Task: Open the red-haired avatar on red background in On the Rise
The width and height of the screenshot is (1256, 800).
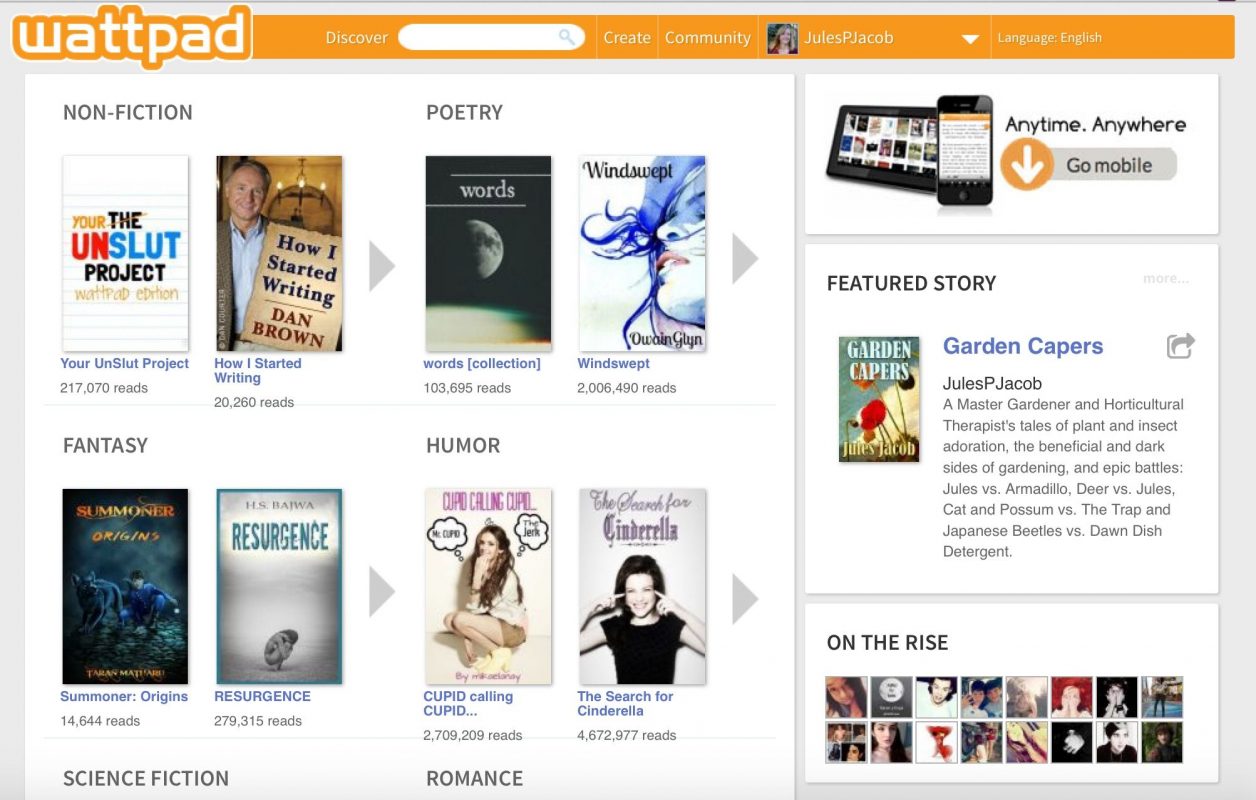Action: pos(1071,697)
